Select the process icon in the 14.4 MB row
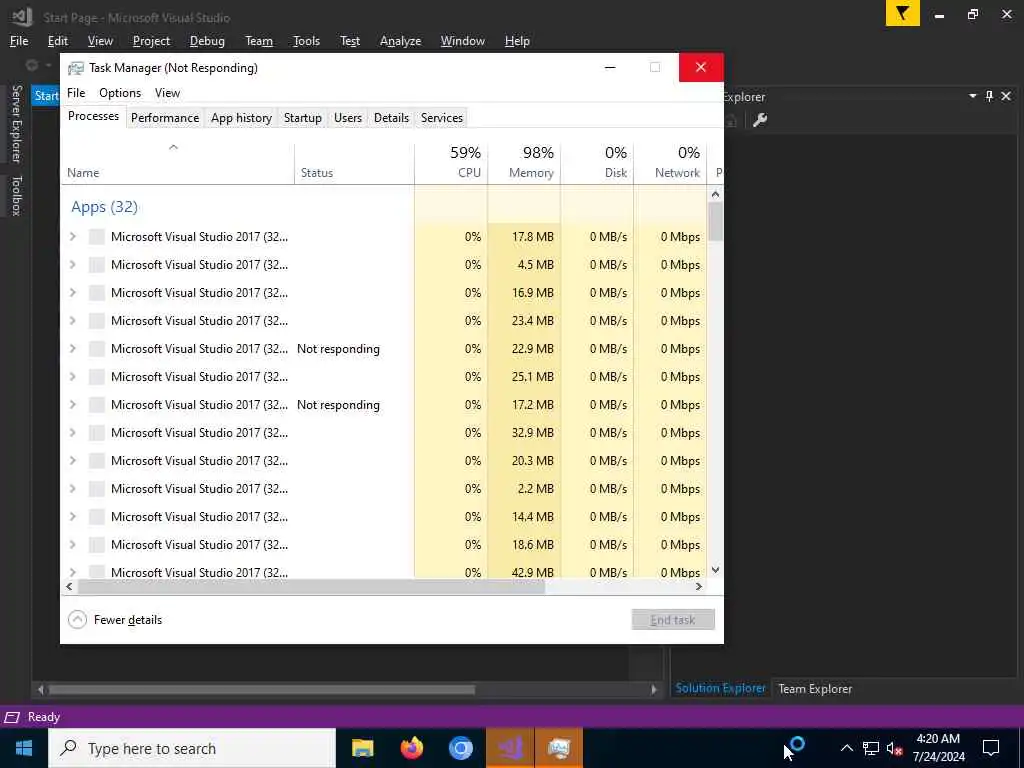This screenshot has width=1024, height=768. point(97,517)
